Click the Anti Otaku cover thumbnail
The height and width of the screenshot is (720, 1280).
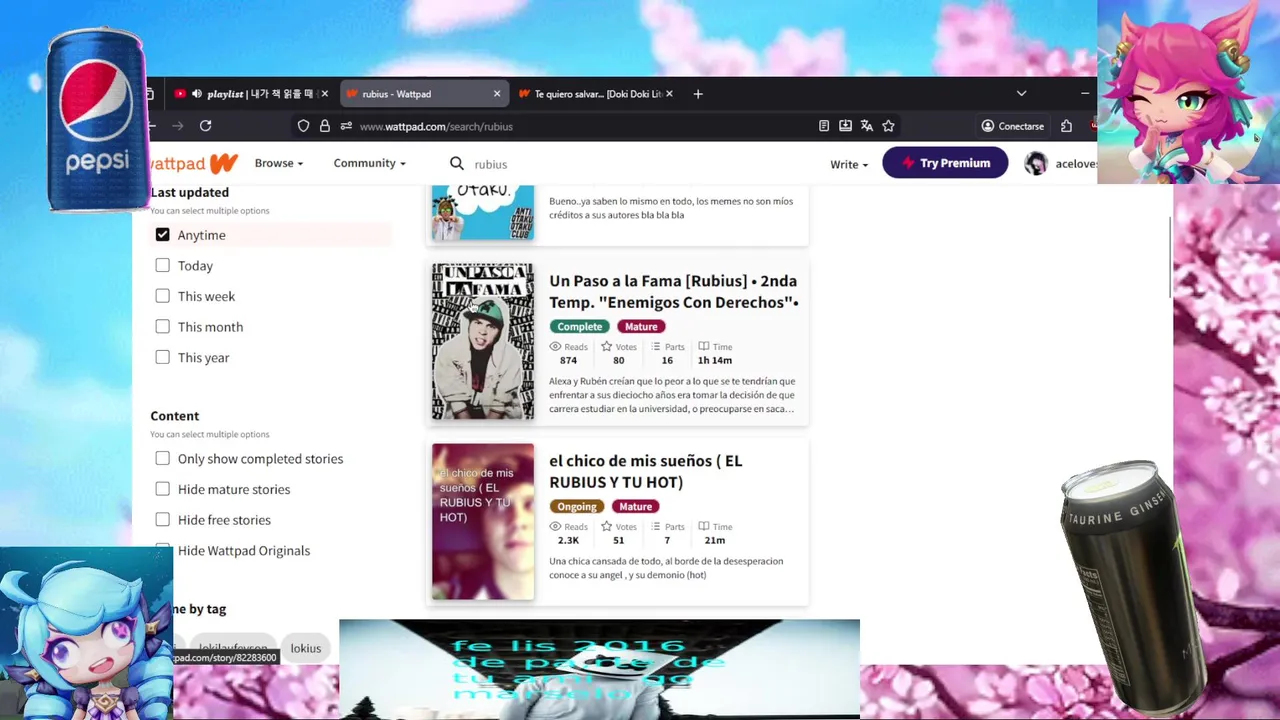pyautogui.click(x=483, y=212)
